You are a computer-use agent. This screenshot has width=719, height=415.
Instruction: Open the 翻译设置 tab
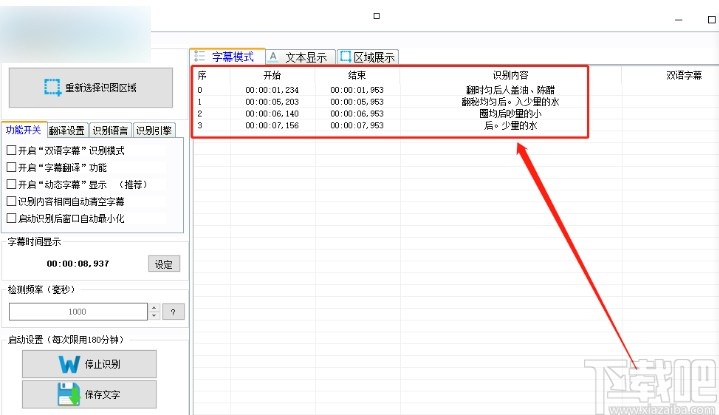click(67, 131)
